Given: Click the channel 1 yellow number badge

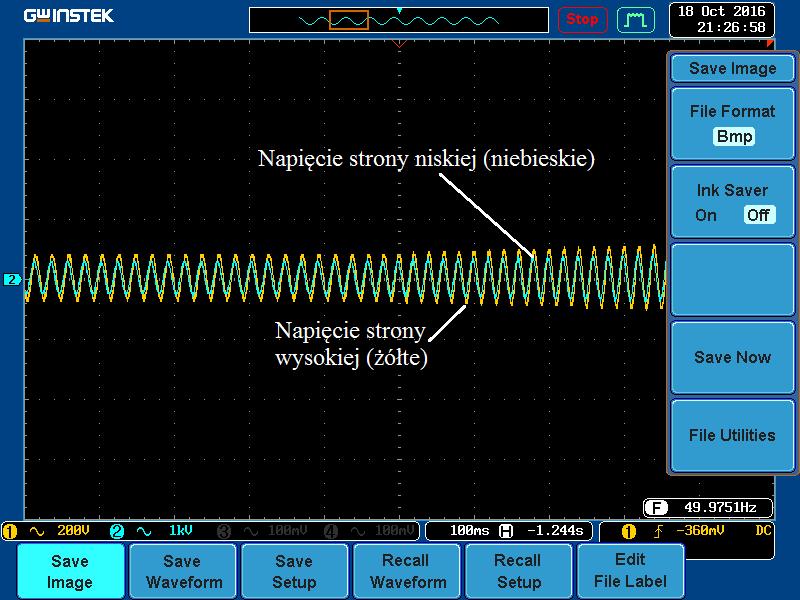Looking at the screenshot, I should click(10, 531).
